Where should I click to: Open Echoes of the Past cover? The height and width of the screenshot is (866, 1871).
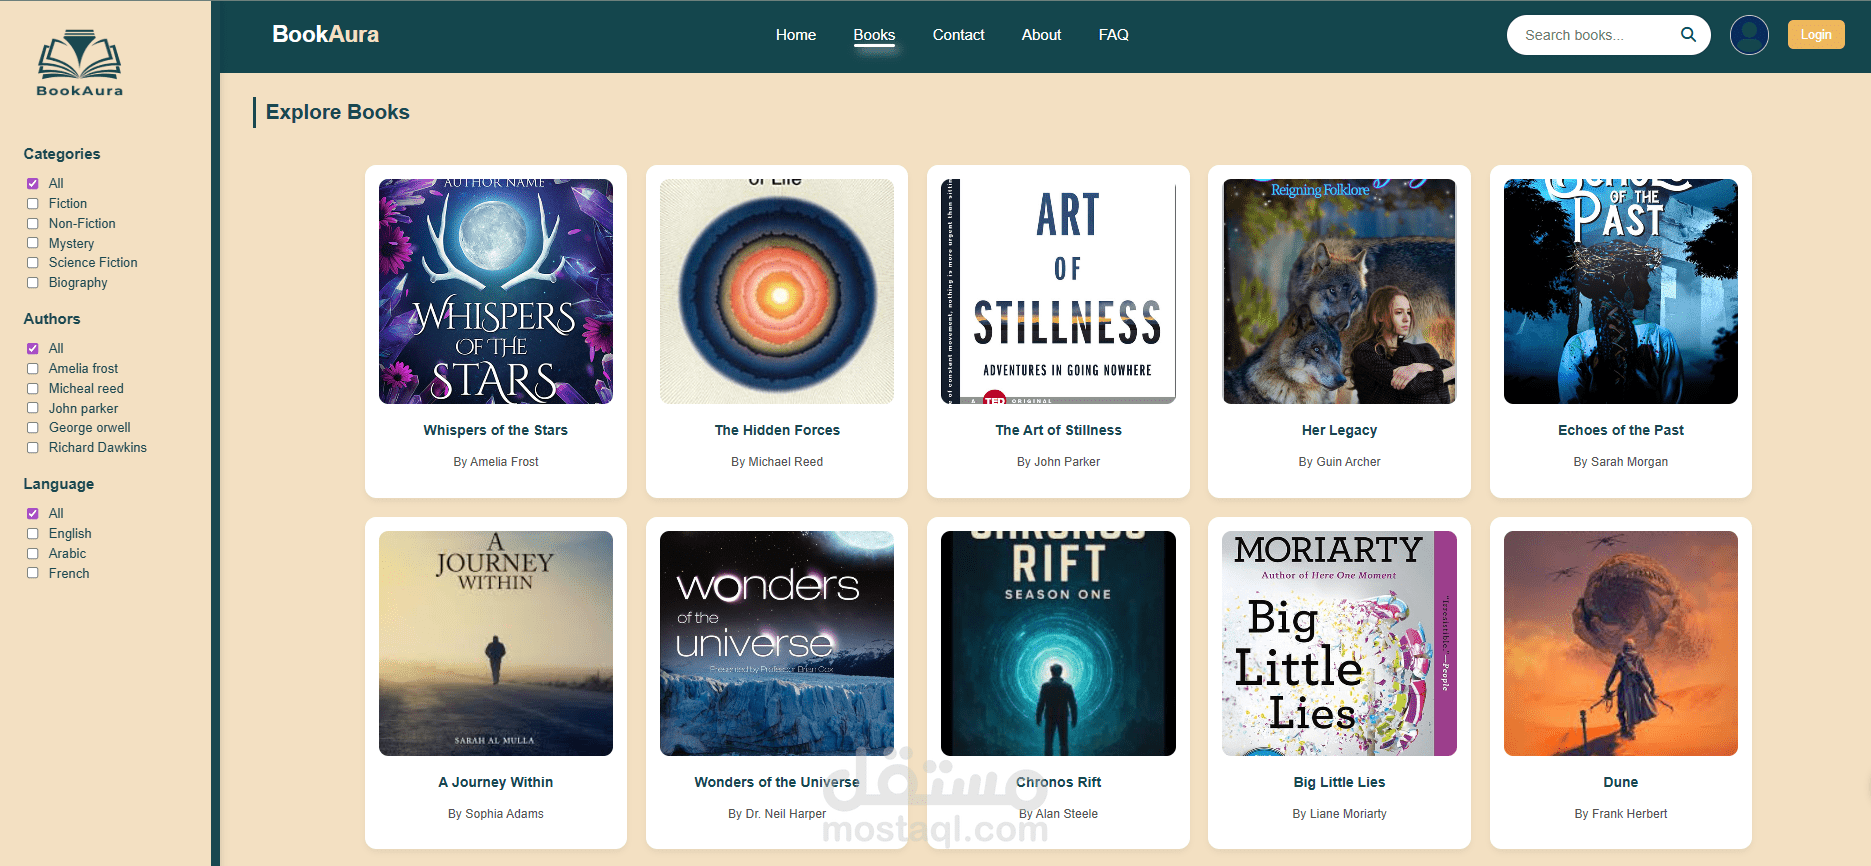coord(1621,291)
